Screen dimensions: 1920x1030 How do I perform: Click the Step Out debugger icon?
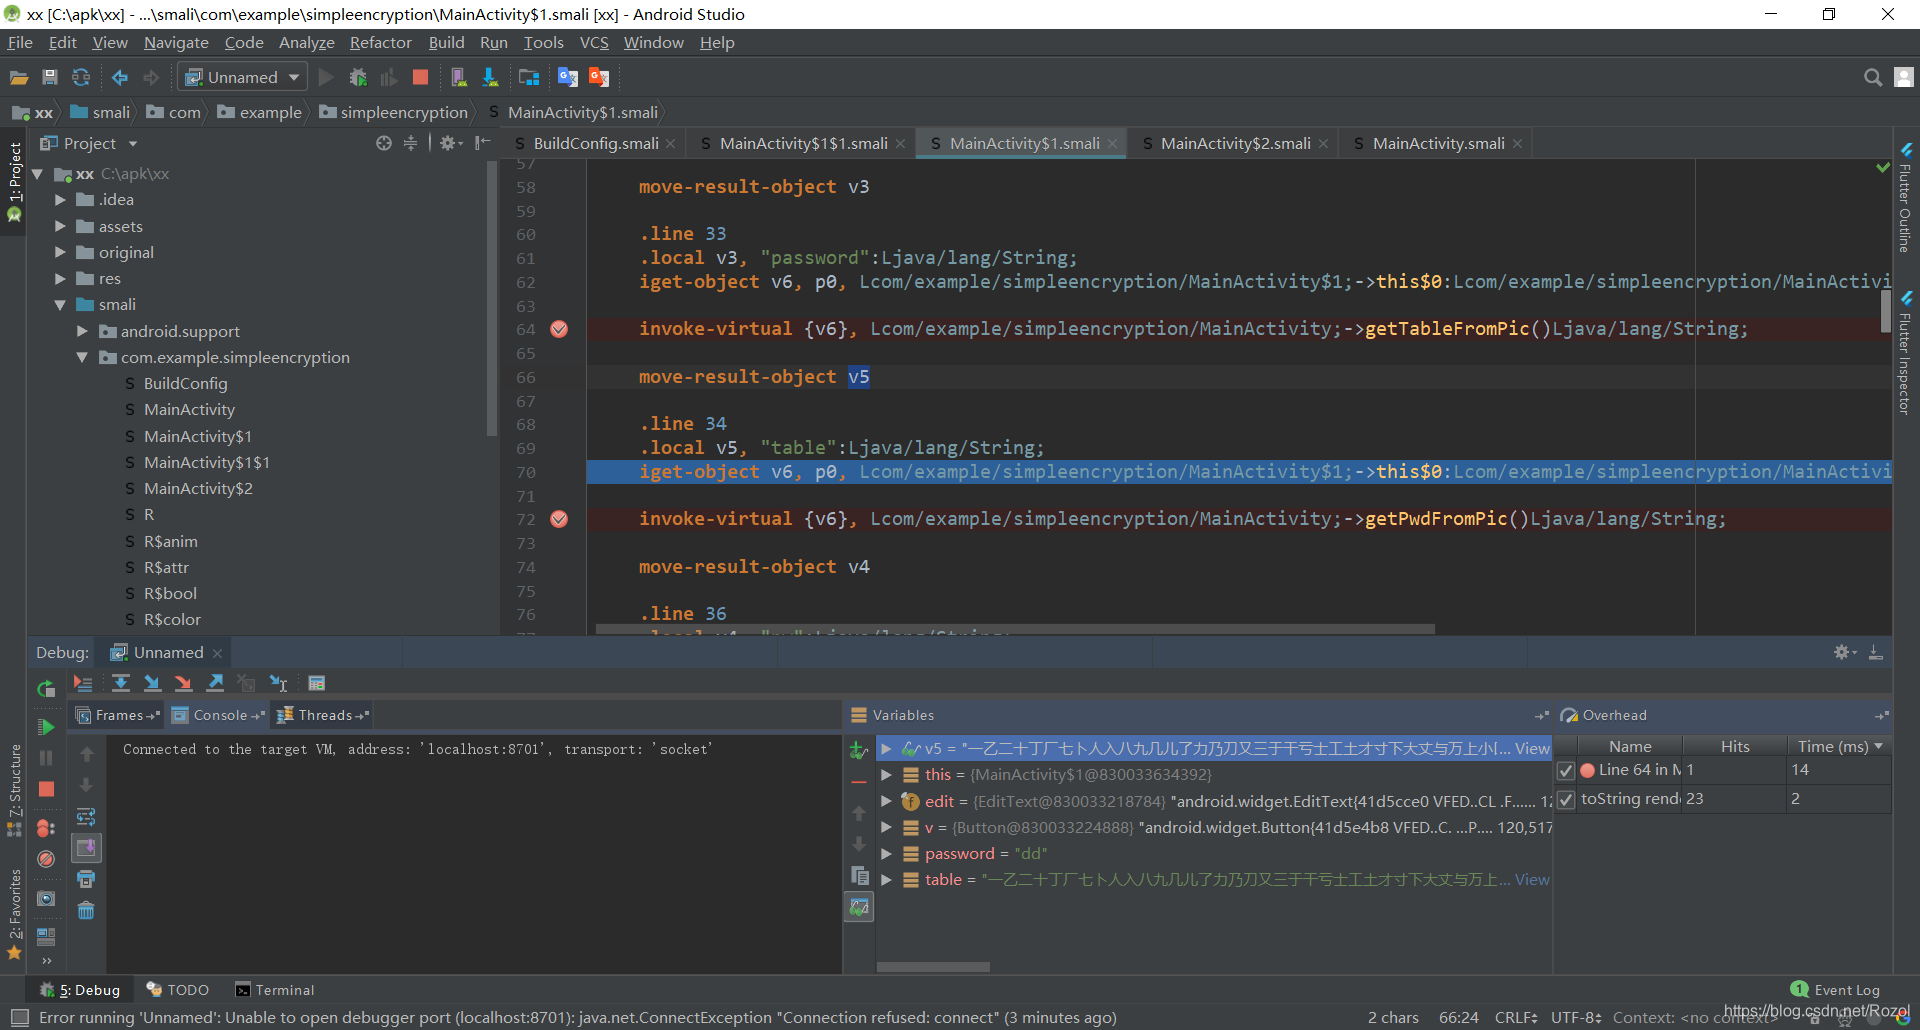click(215, 683)
